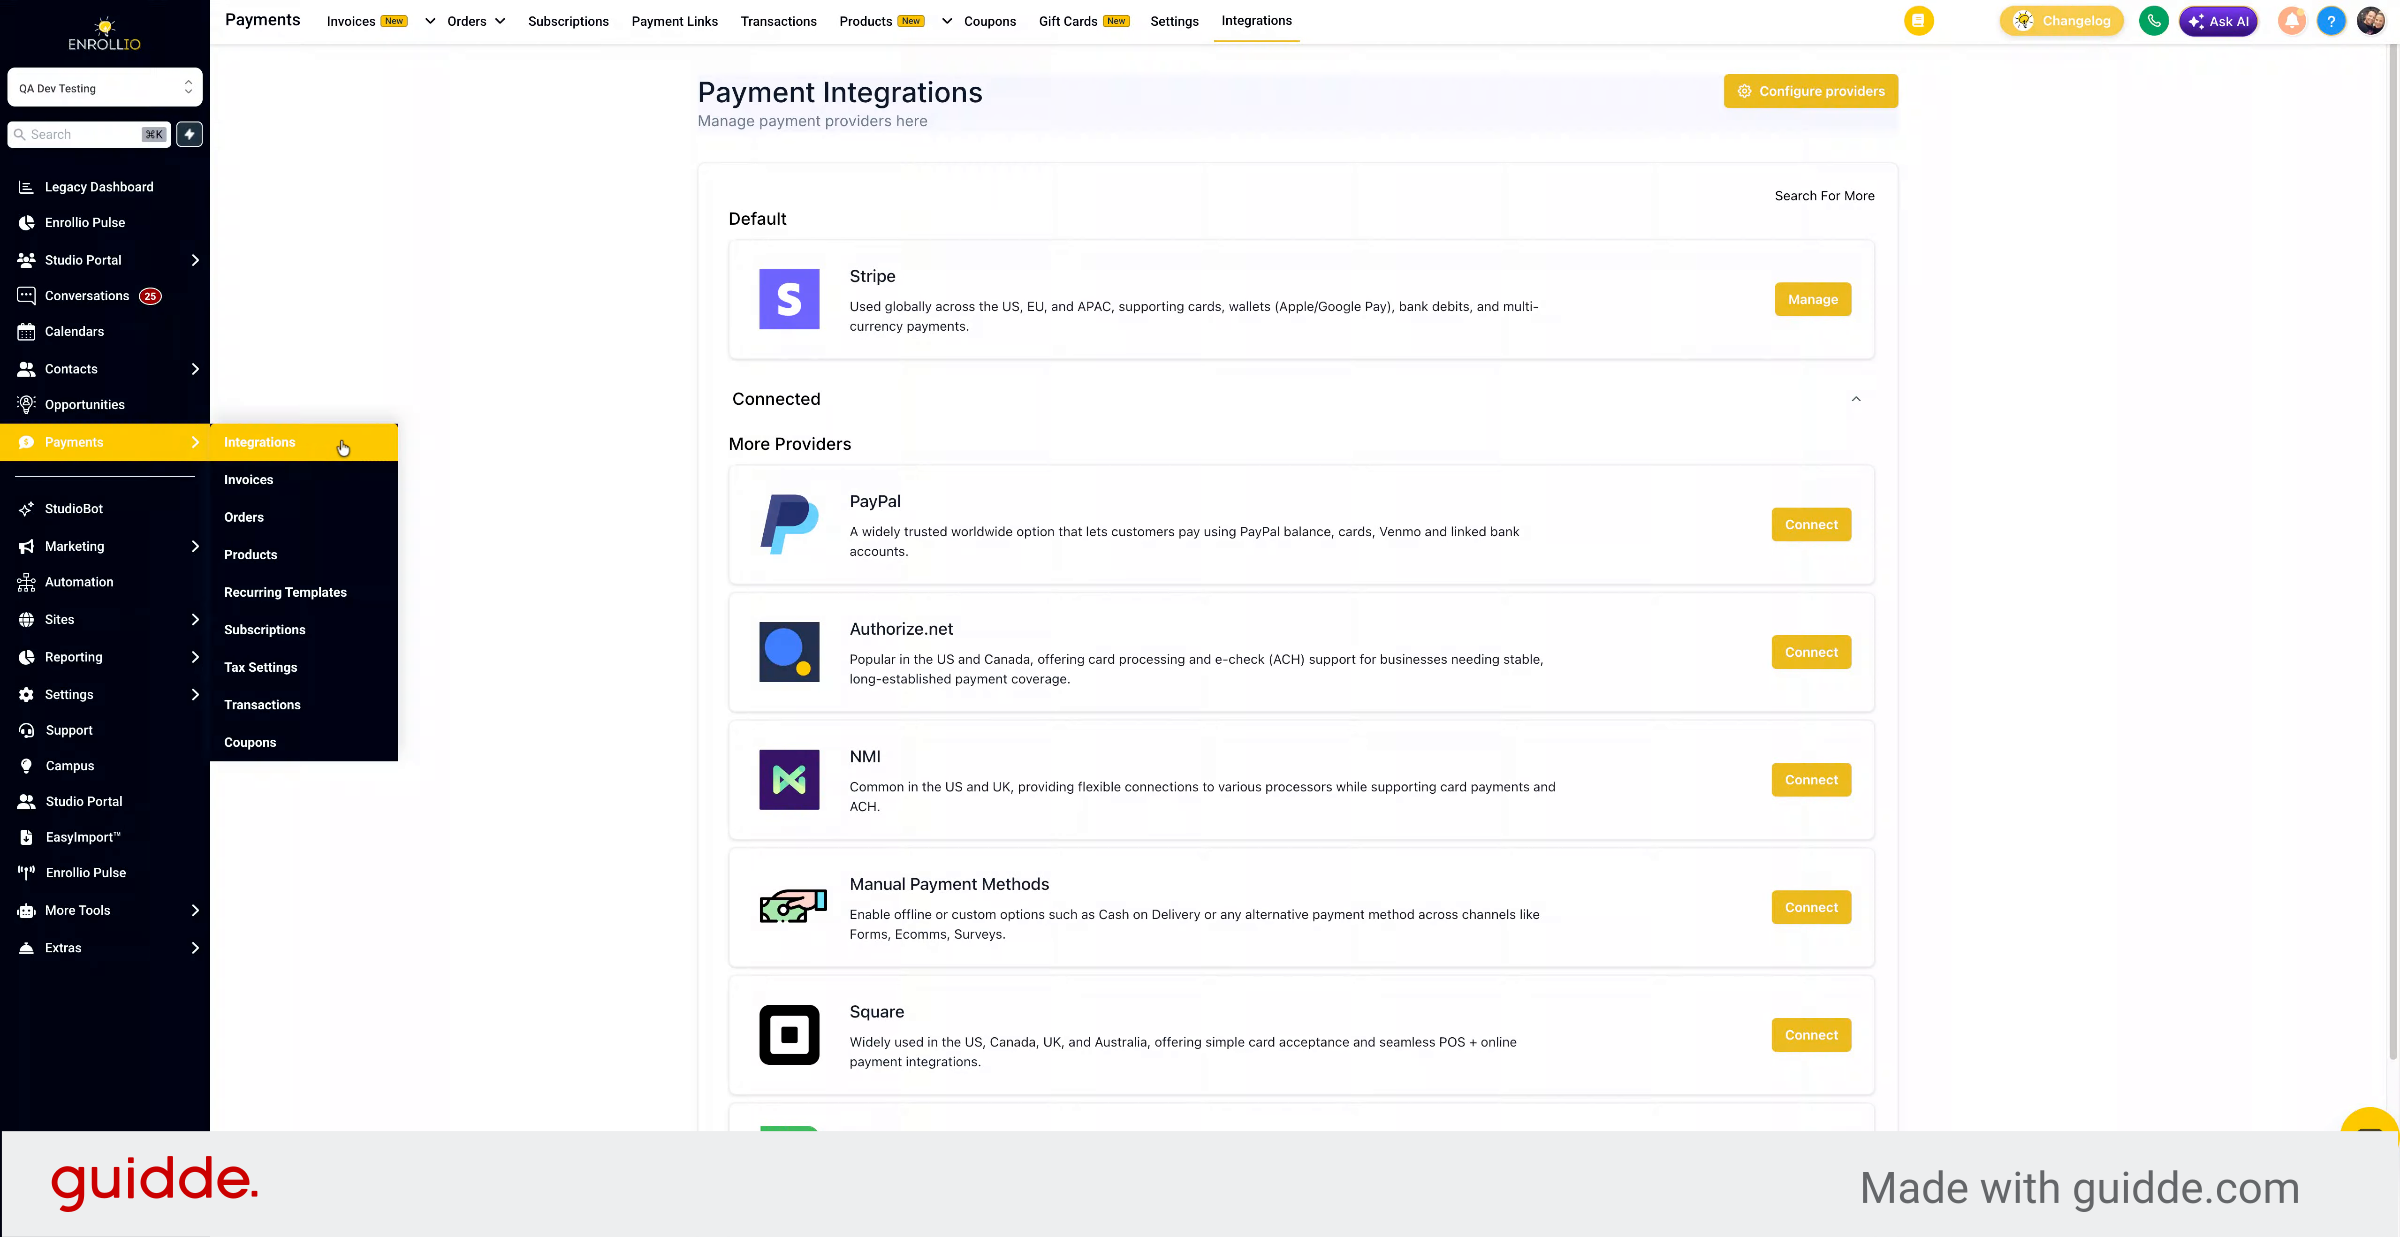The image size is (2400, 1237).
Task: Click the lightning quick actions icon
Action: 189,134
